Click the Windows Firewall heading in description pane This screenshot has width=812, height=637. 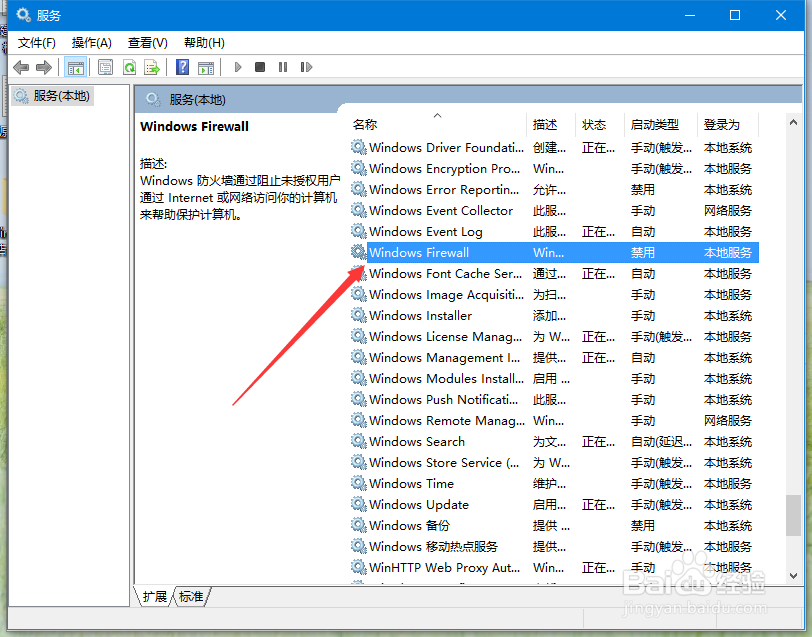point(194,126)
